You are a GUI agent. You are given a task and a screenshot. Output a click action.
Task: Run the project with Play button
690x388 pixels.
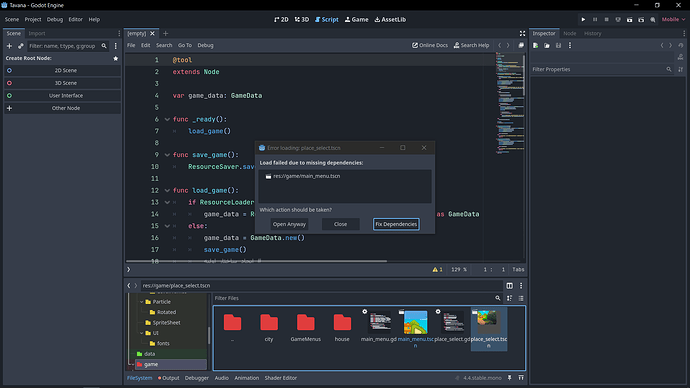click(x=584, y=19)
